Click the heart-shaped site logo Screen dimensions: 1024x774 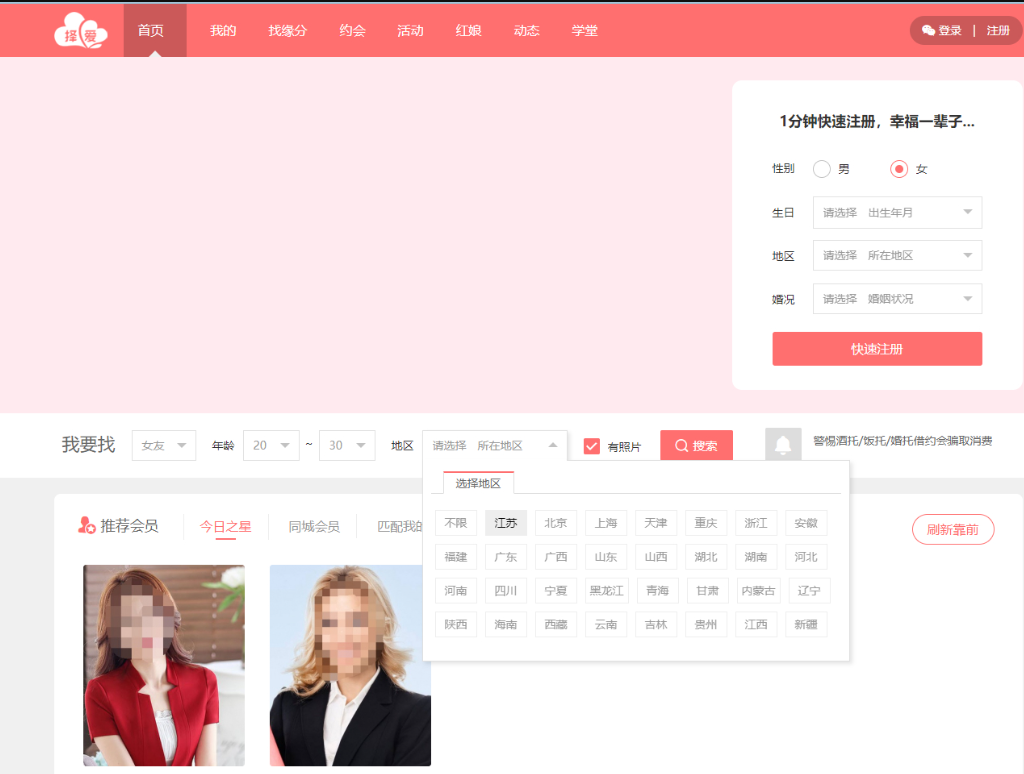(81, 30)
